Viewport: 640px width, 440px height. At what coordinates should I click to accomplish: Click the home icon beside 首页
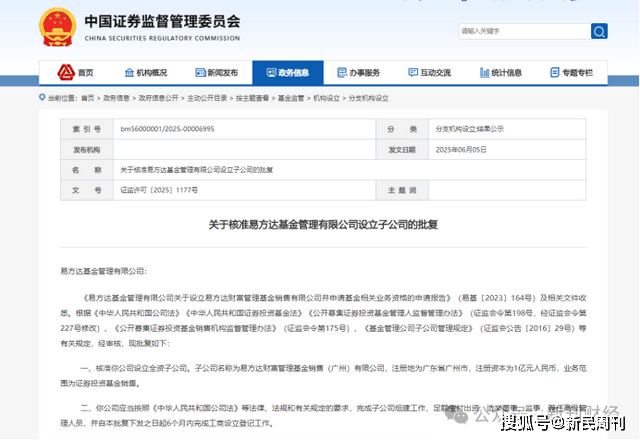click(66, 73)
